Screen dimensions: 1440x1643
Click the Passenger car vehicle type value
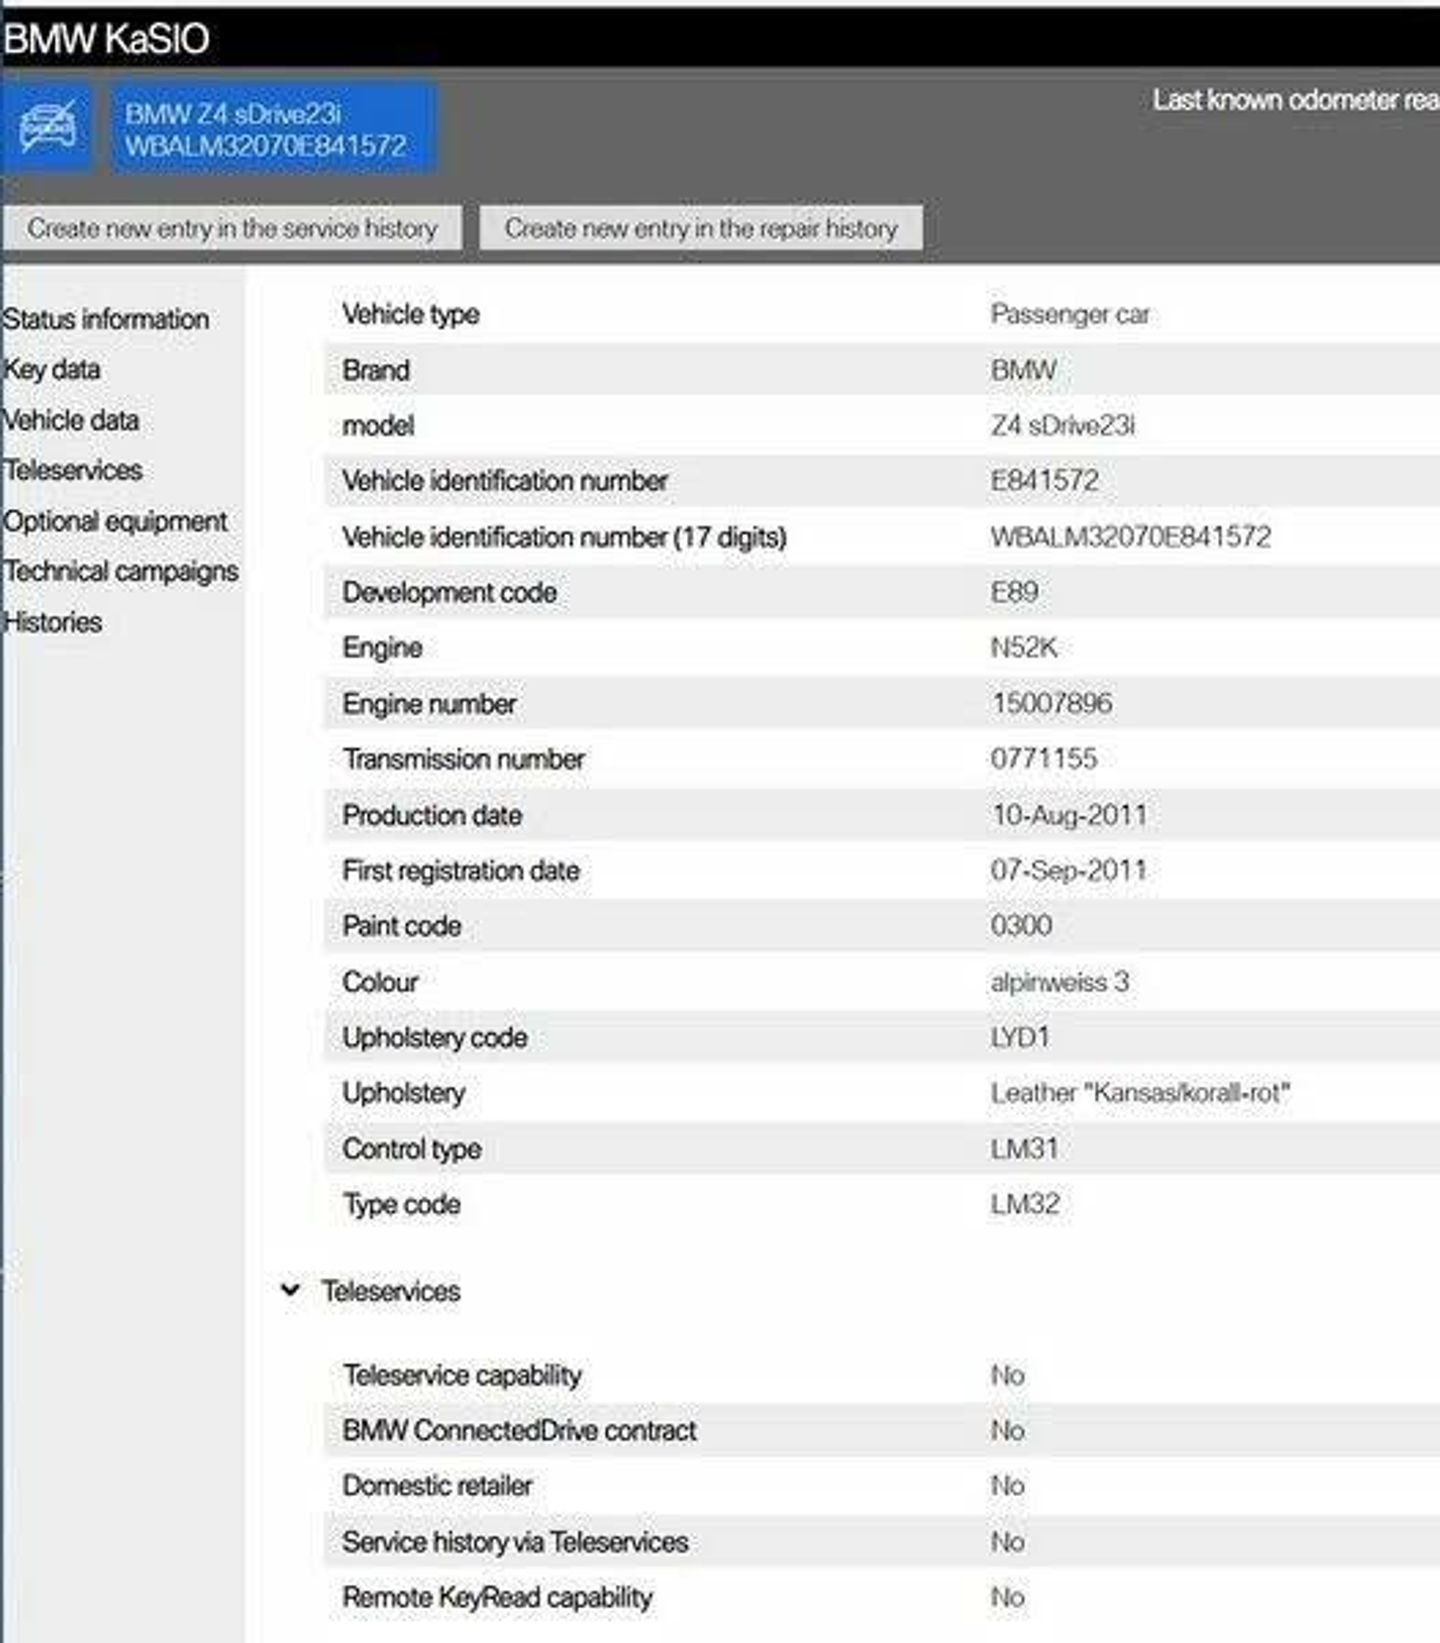[1070, 314]
